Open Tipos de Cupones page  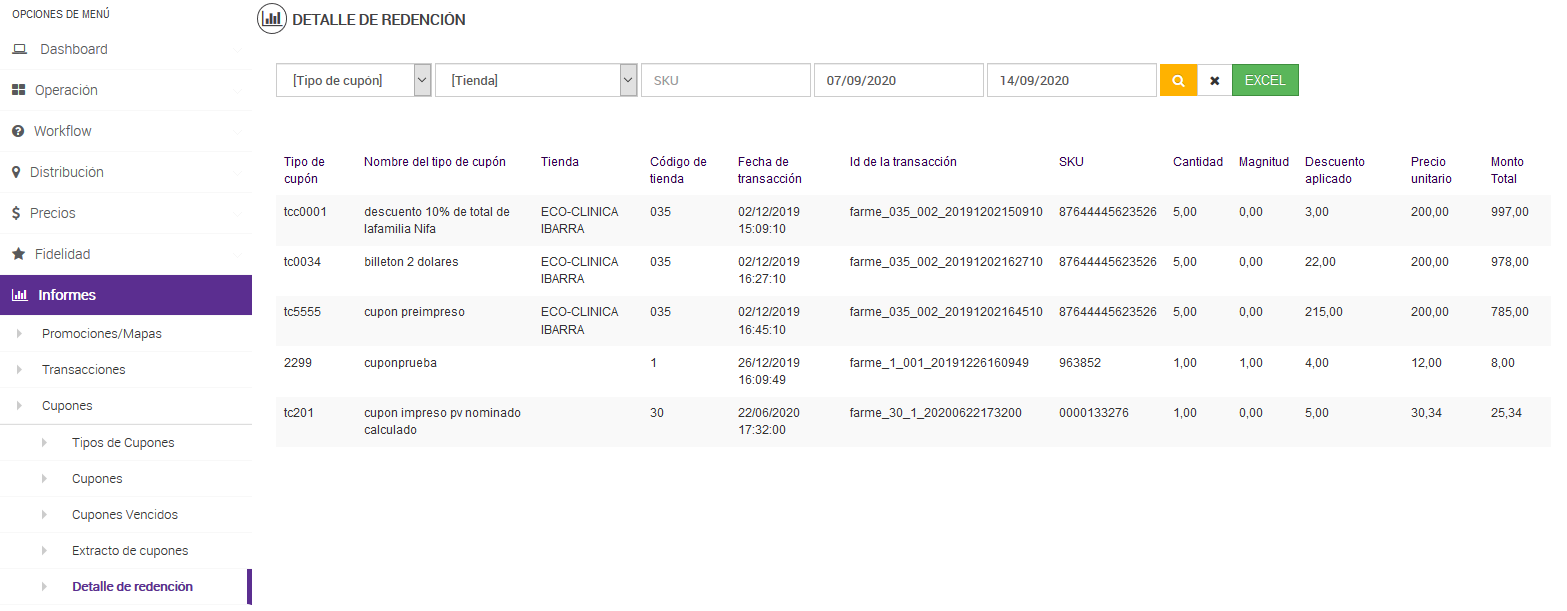123,442
